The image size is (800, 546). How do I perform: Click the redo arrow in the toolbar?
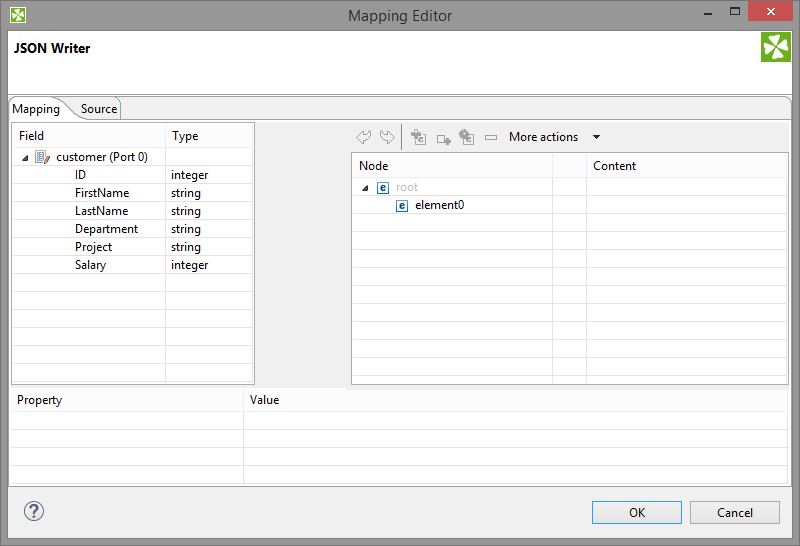click(387, 137)
